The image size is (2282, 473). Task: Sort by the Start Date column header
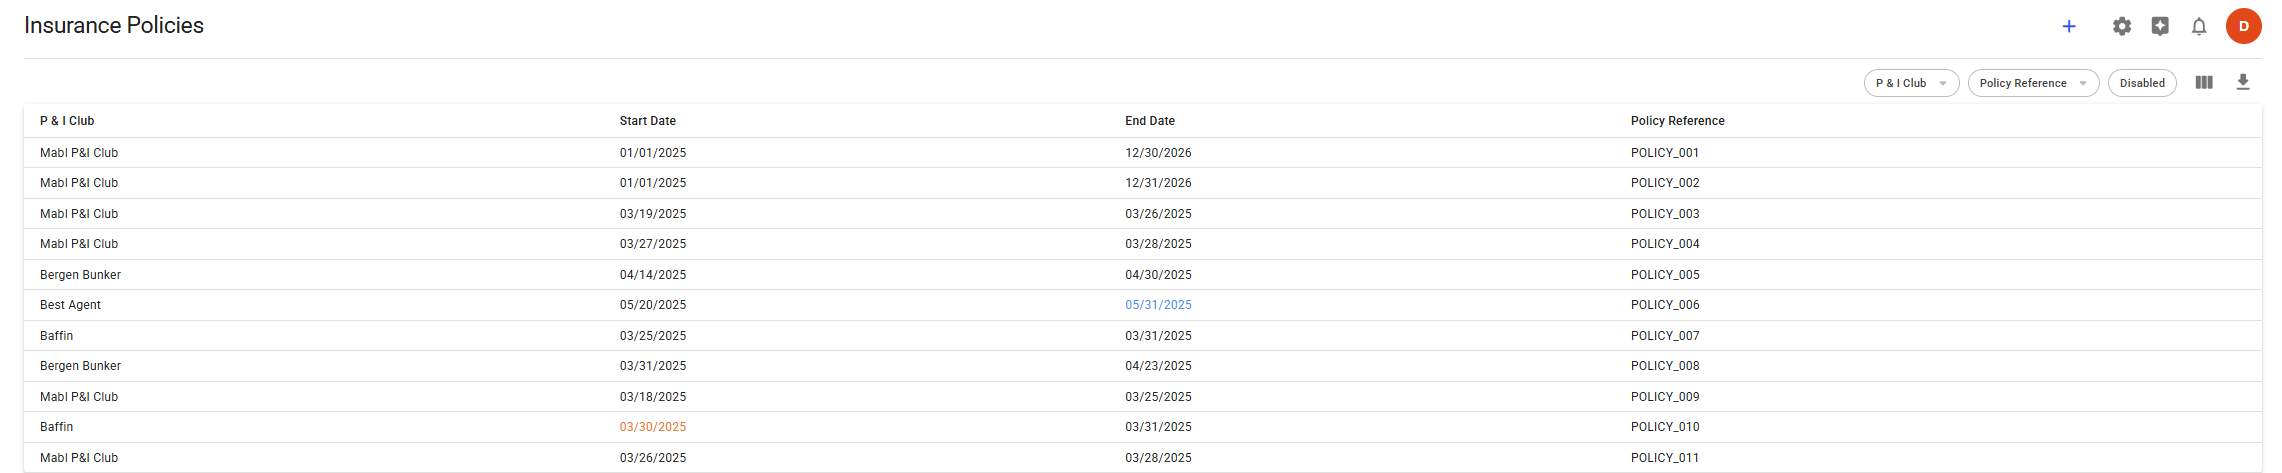pyautogui.click(x=648, y=121)
